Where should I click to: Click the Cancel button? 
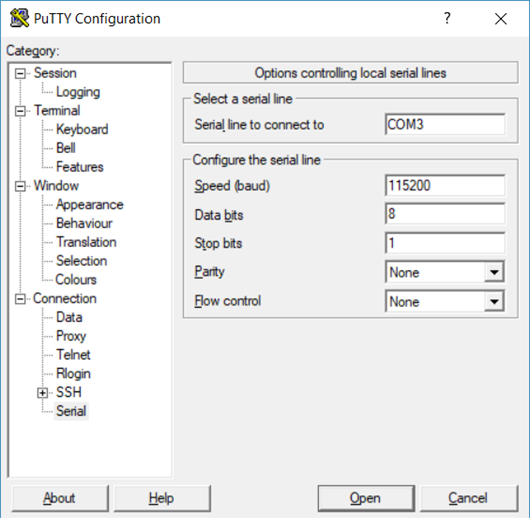(x=469, y=498)
